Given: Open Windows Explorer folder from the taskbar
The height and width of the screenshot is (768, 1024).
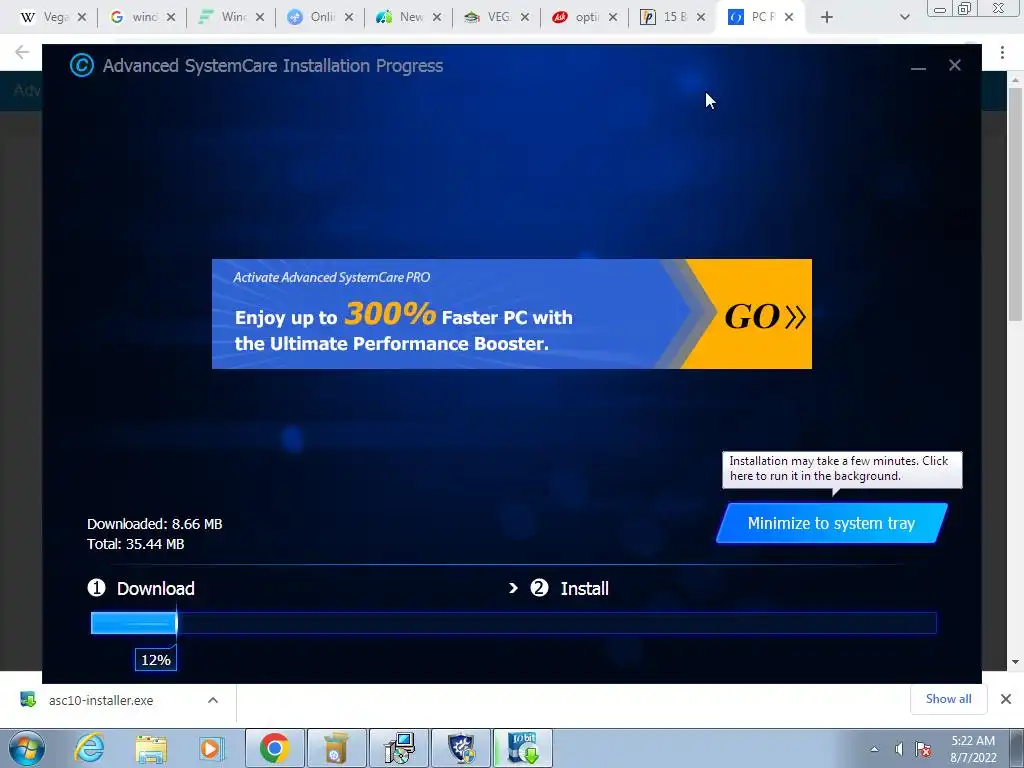Looking at the screenshot, I should (151, 748).
